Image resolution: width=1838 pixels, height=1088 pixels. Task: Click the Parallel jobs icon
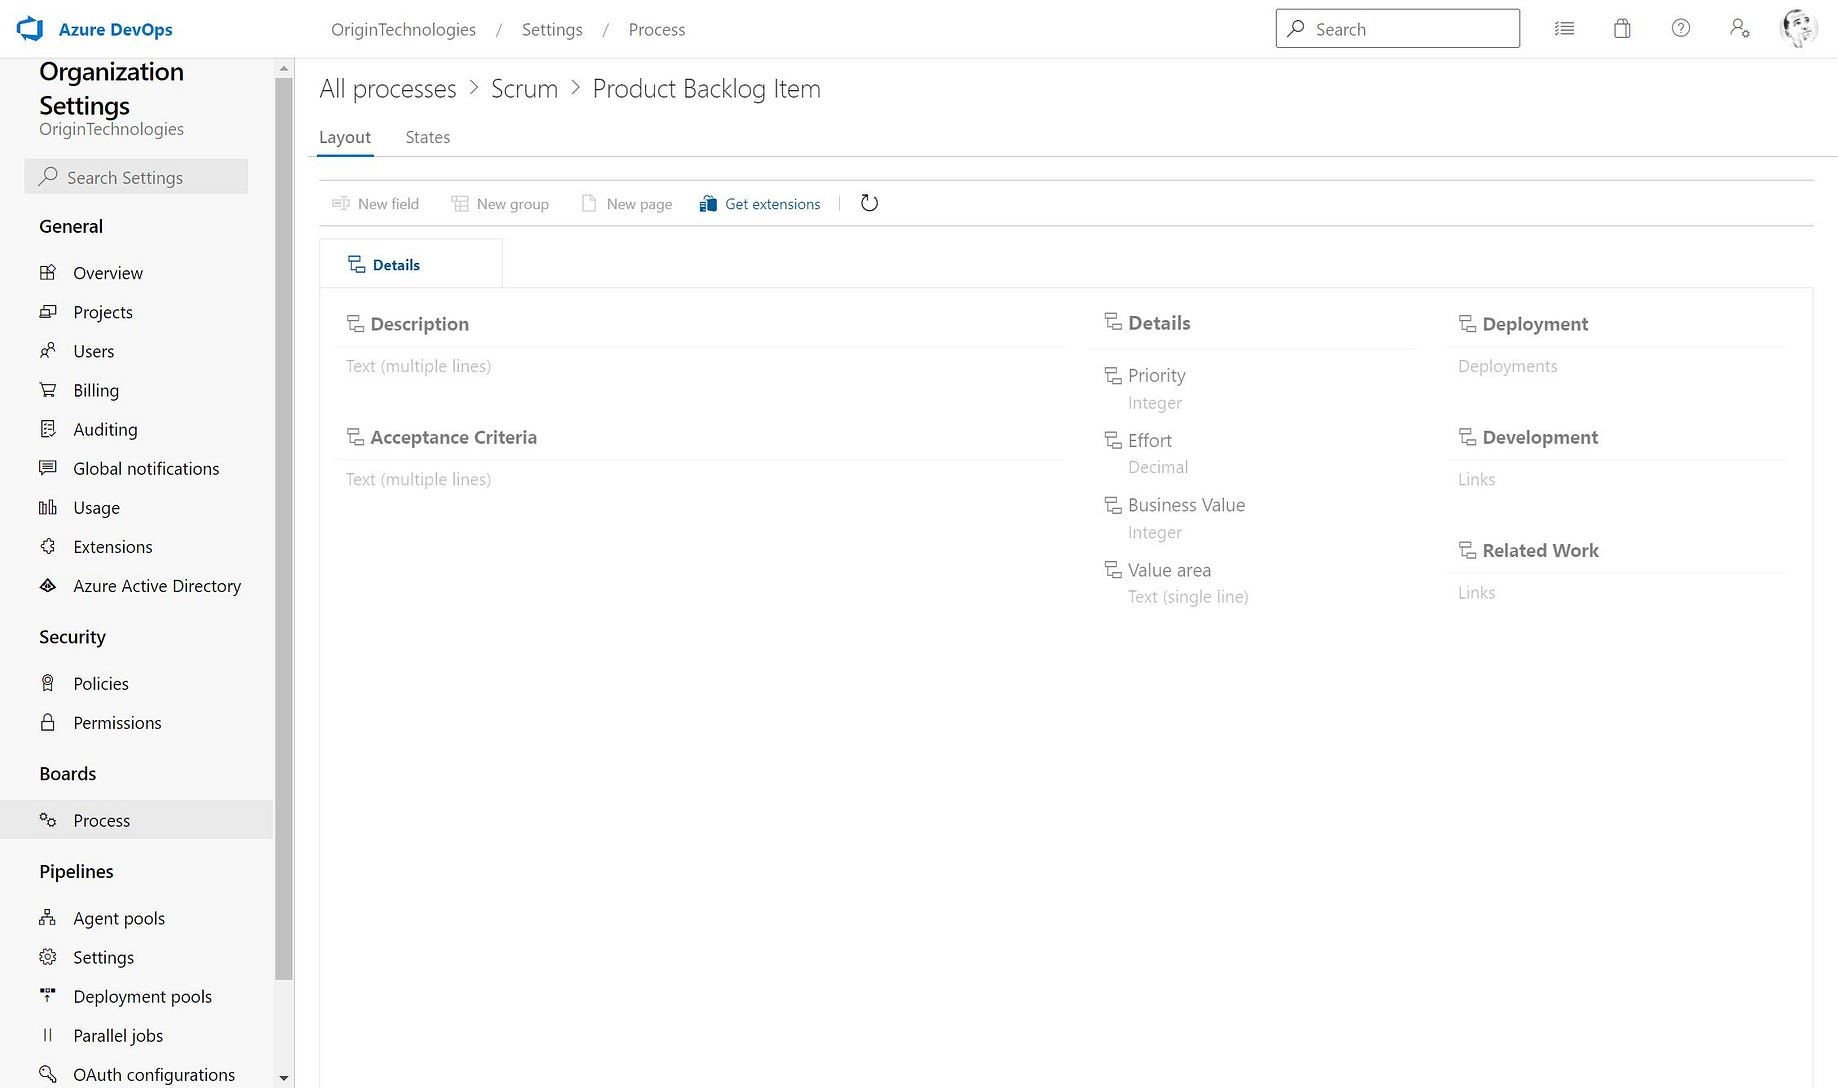[47, 1035]
